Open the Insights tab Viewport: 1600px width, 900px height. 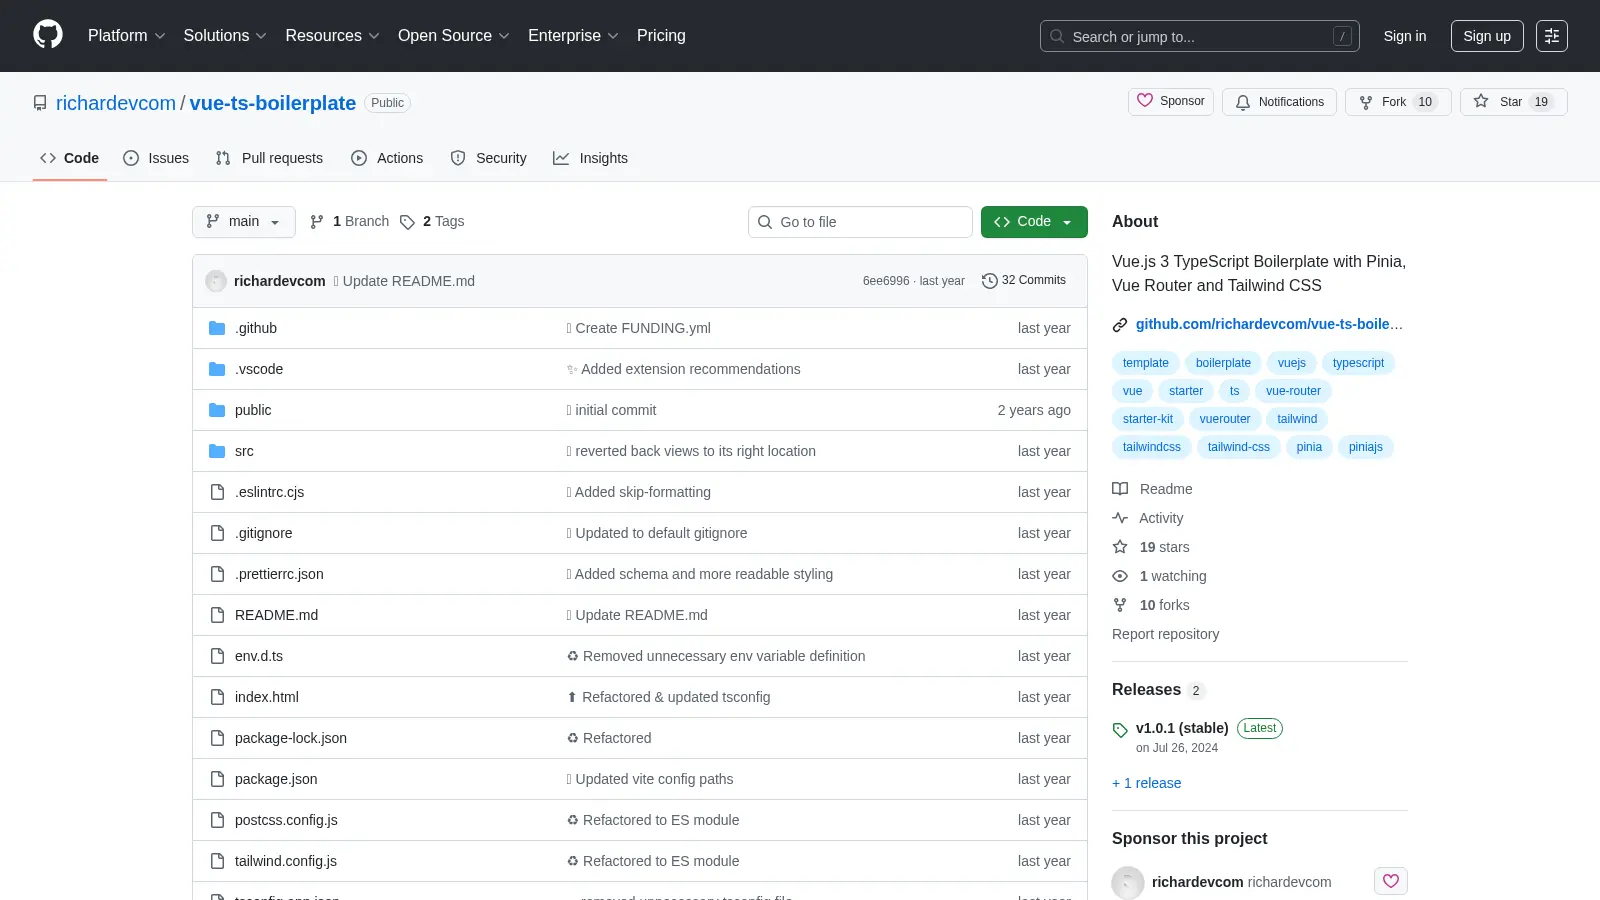coord(590,158)
